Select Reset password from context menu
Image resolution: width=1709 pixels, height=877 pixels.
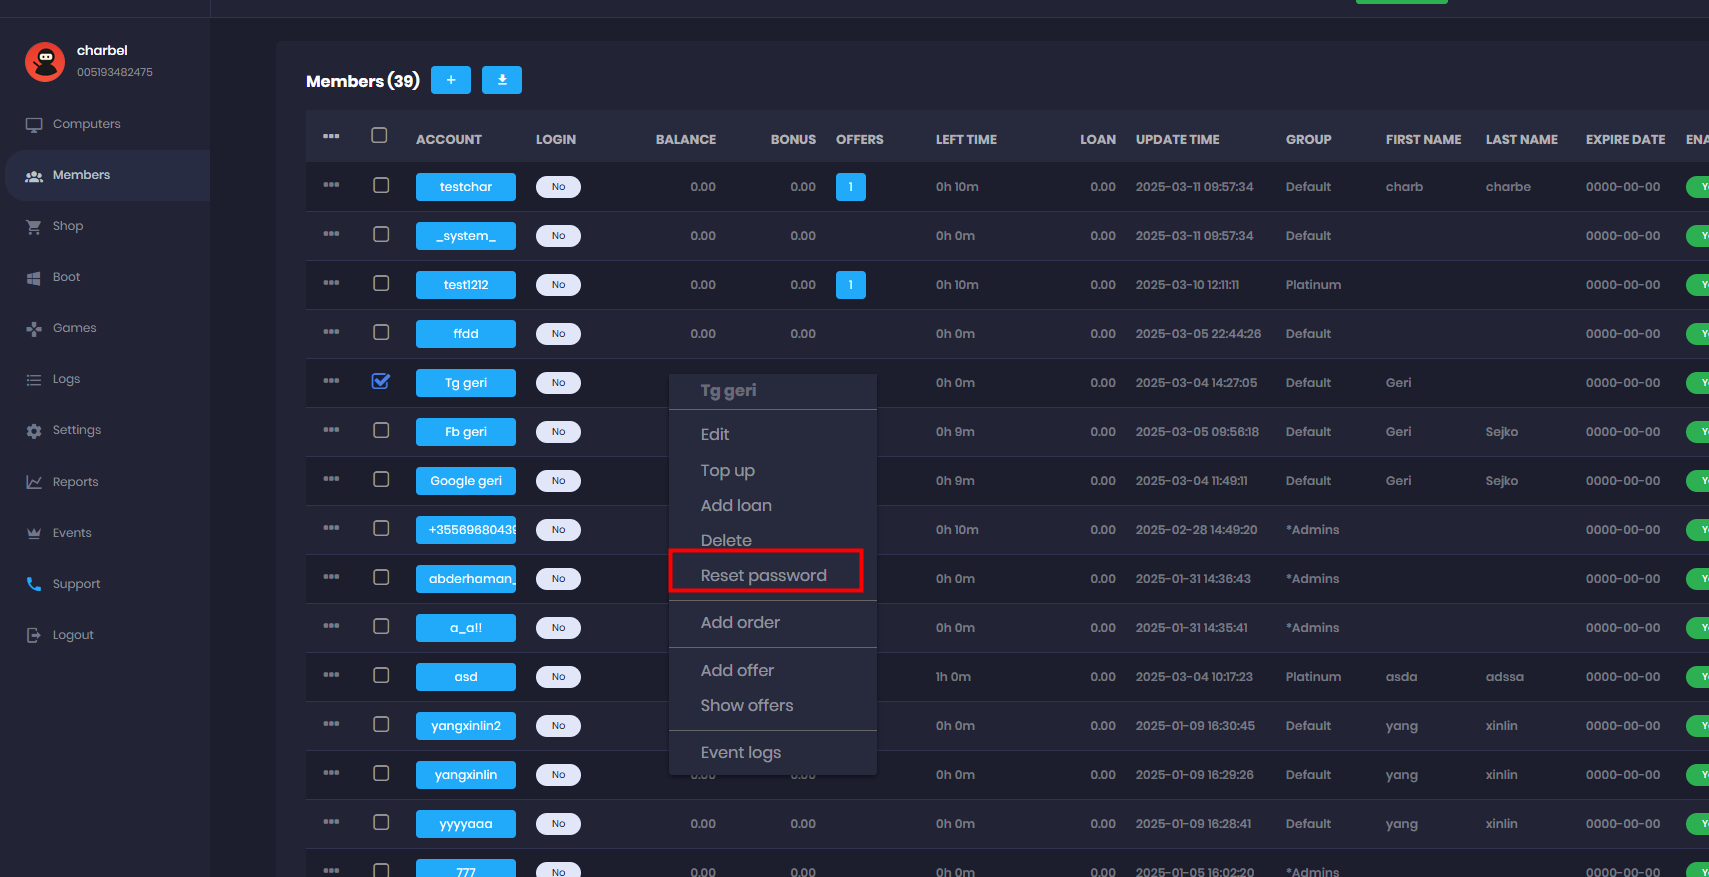point(764,575)
